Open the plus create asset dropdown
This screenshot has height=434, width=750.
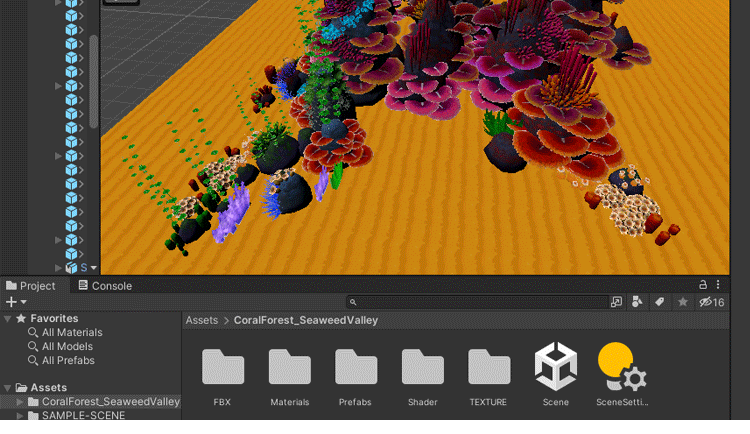[x=15, y=302]
